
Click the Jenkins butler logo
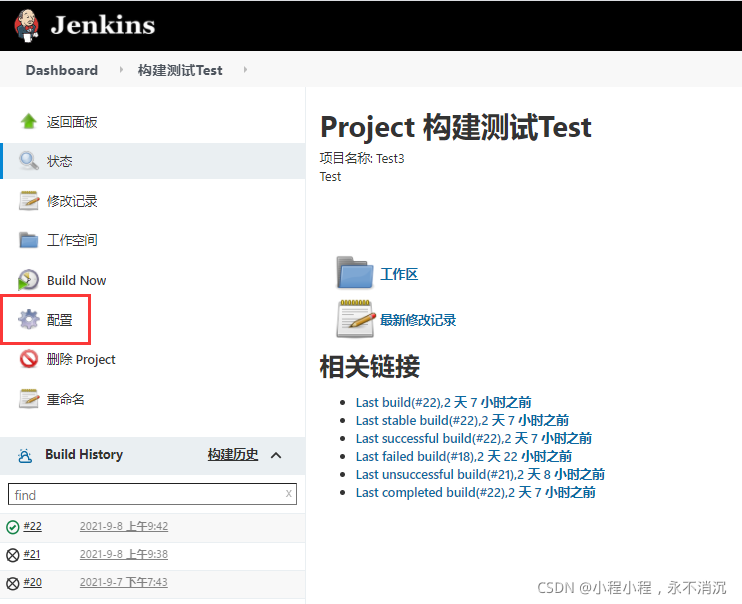26,25
